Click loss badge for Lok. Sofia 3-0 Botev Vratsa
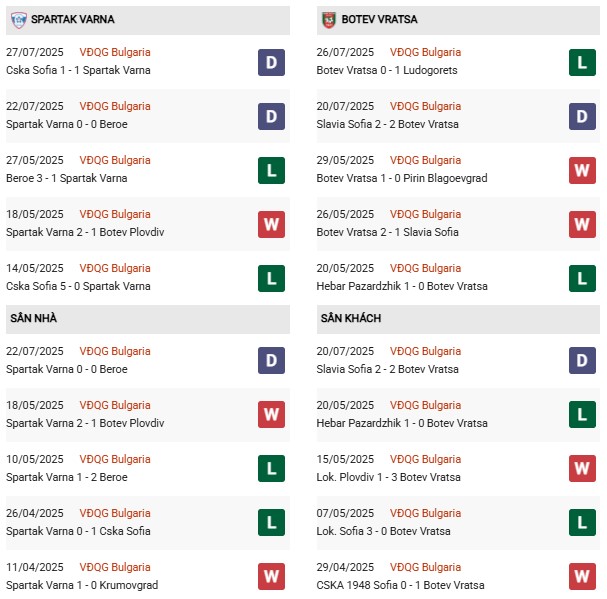The width and height of the screenshot is (607, 599). [x=582, y=524]
